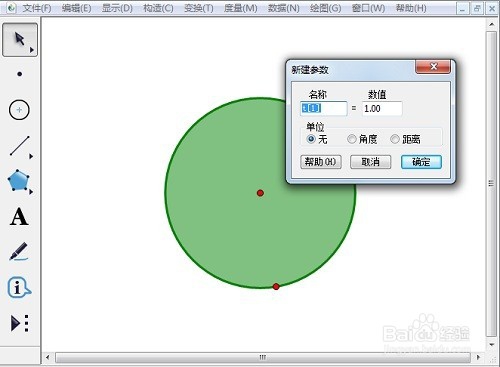This screenshot has height=367, width=500.
Task: Open the Custom tools icon
Action: coord(20,323)
